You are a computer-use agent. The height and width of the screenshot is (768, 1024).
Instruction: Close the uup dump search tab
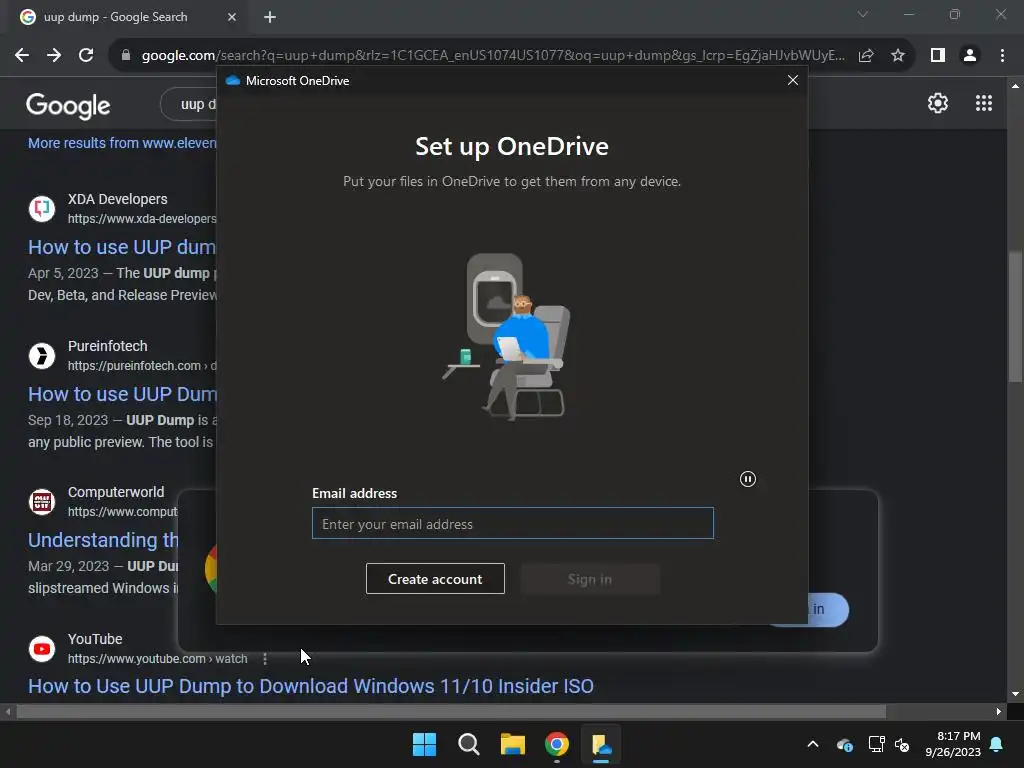(232, 17)
